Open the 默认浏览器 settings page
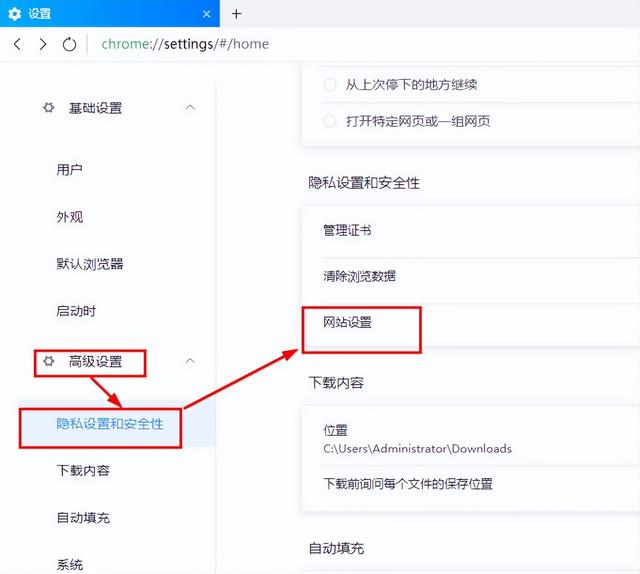 [x=90, y=264]
